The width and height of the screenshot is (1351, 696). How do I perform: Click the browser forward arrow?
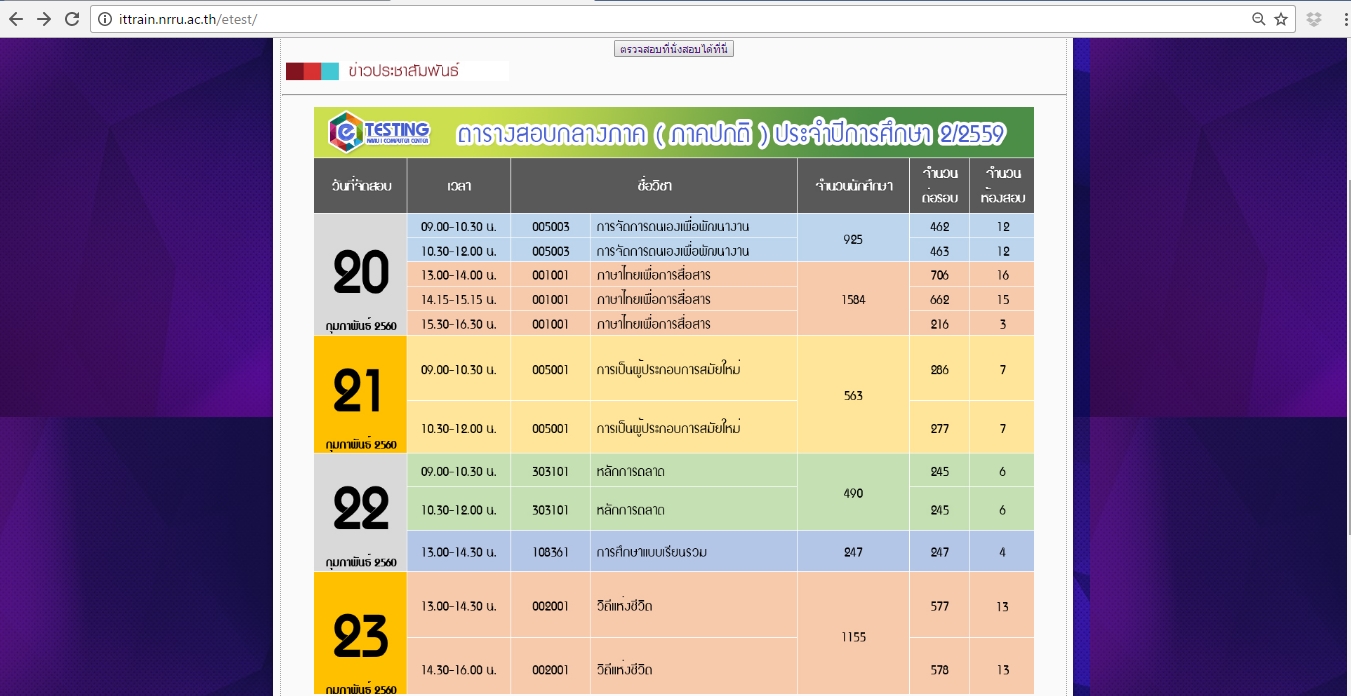click(44, 19)
